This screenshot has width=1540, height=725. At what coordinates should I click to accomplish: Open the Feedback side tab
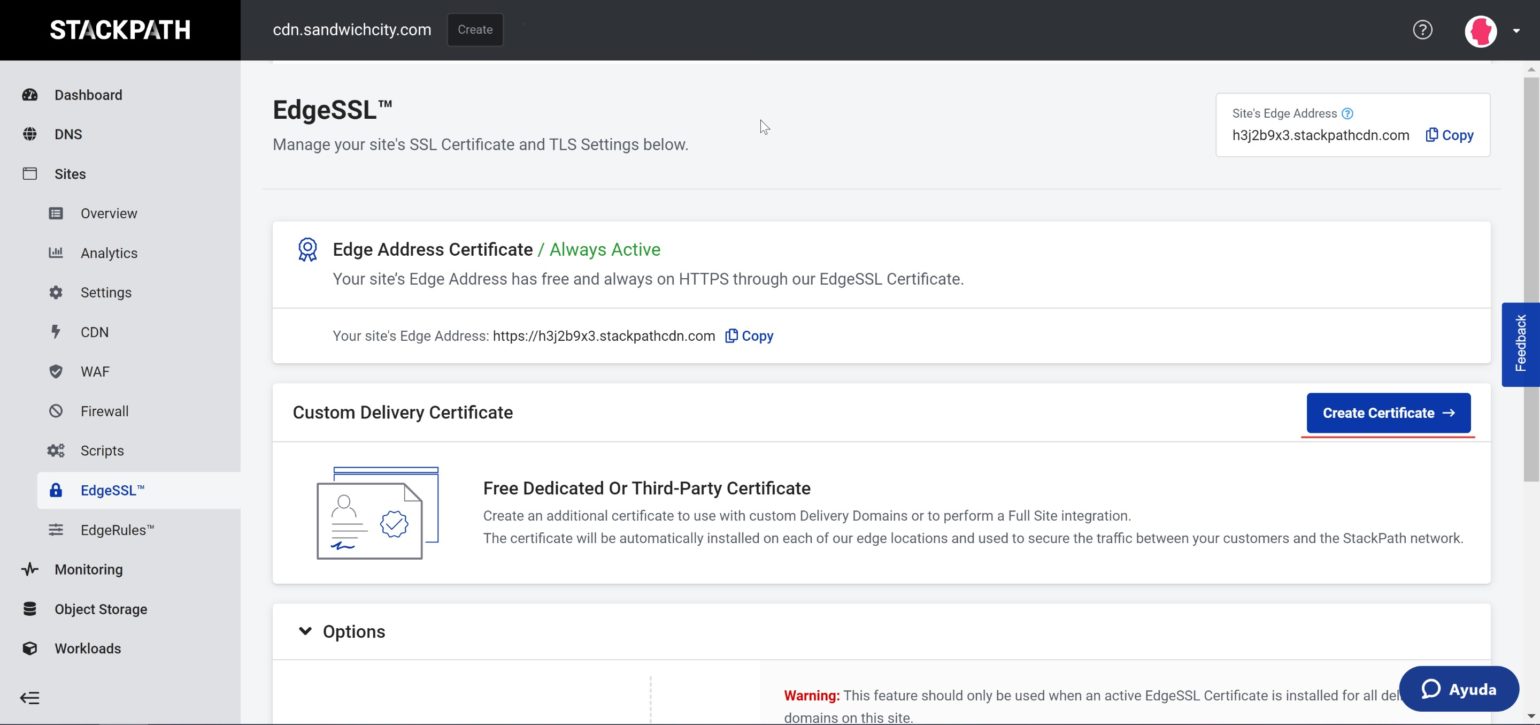[1520, 344]
